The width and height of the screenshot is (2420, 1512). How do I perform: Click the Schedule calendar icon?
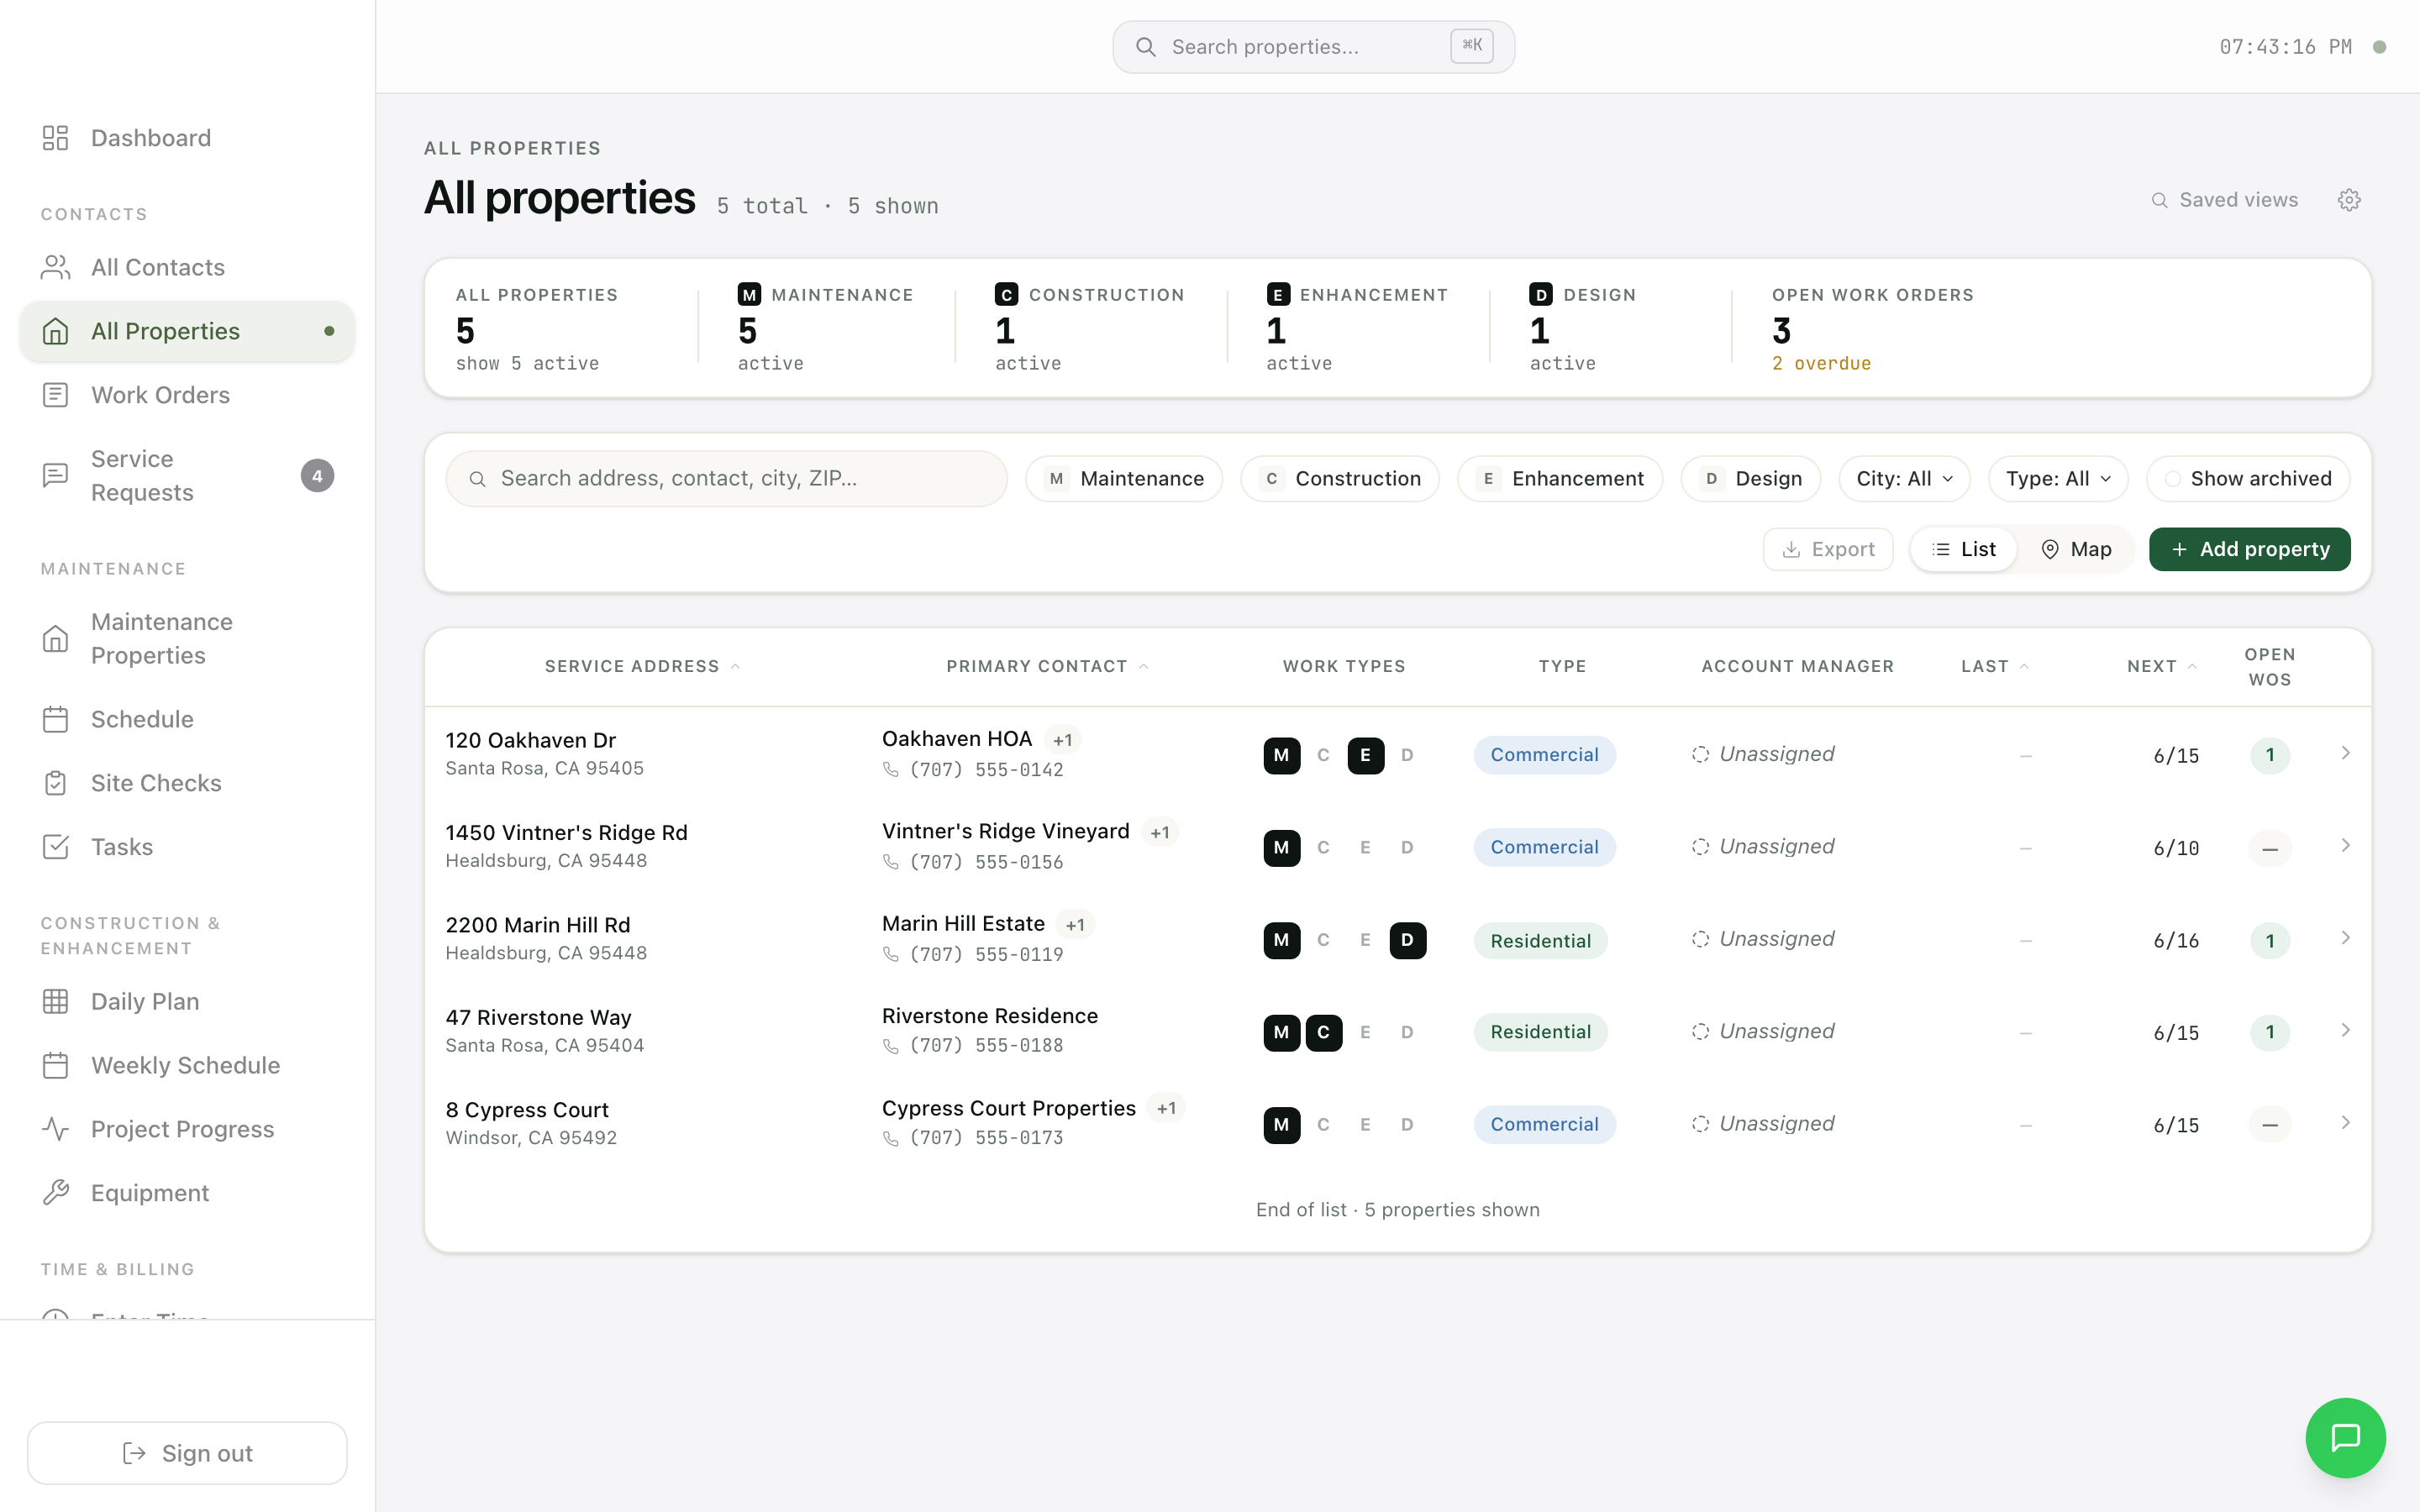pos(55,719)
